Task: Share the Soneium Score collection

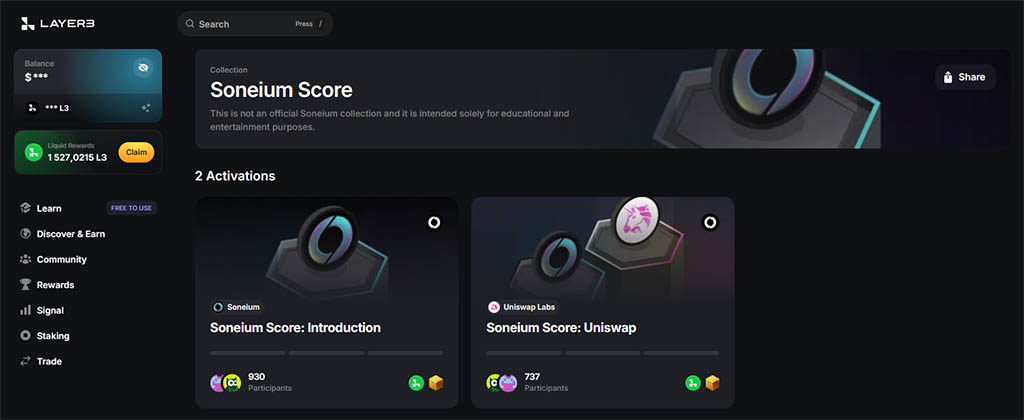Action: coord(965,77)
